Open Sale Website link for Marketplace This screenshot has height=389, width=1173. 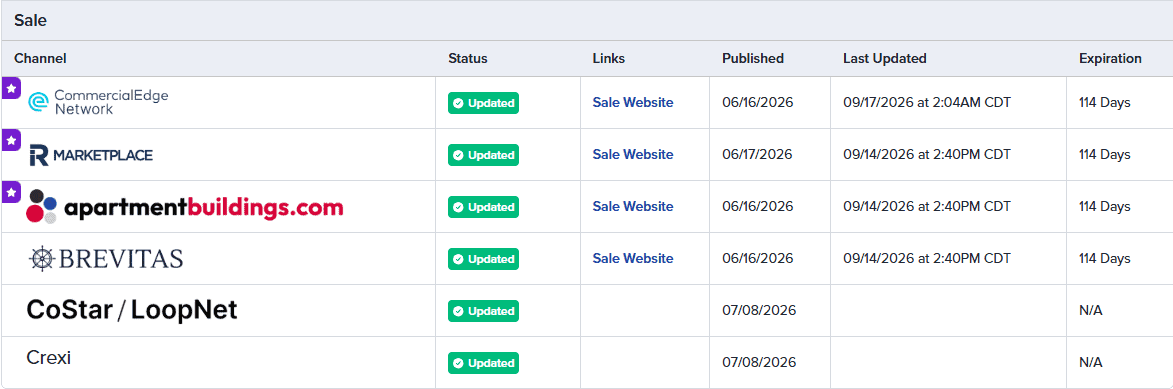(633, 154)
